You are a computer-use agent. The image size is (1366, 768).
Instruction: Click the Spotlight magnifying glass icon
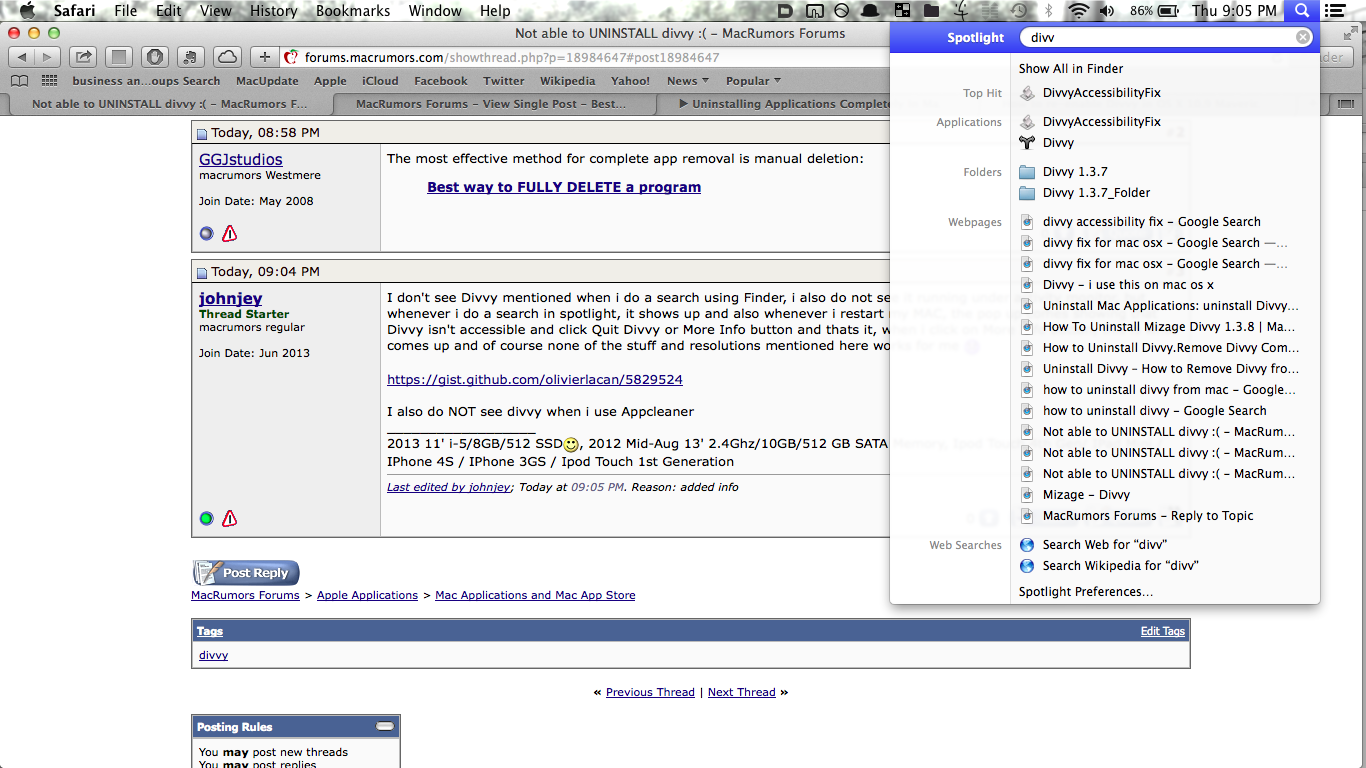click(x=1301, y=11)
